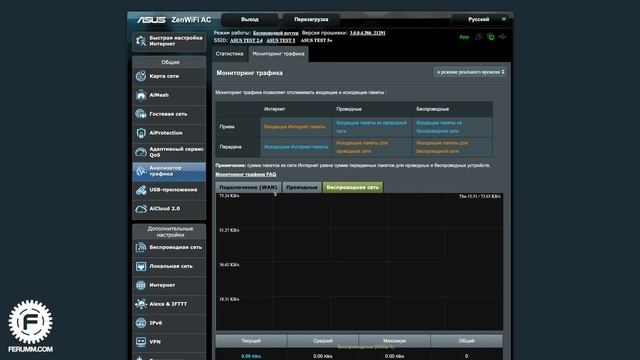
Task: Click the green App link icon
Action: coord(464,37)
